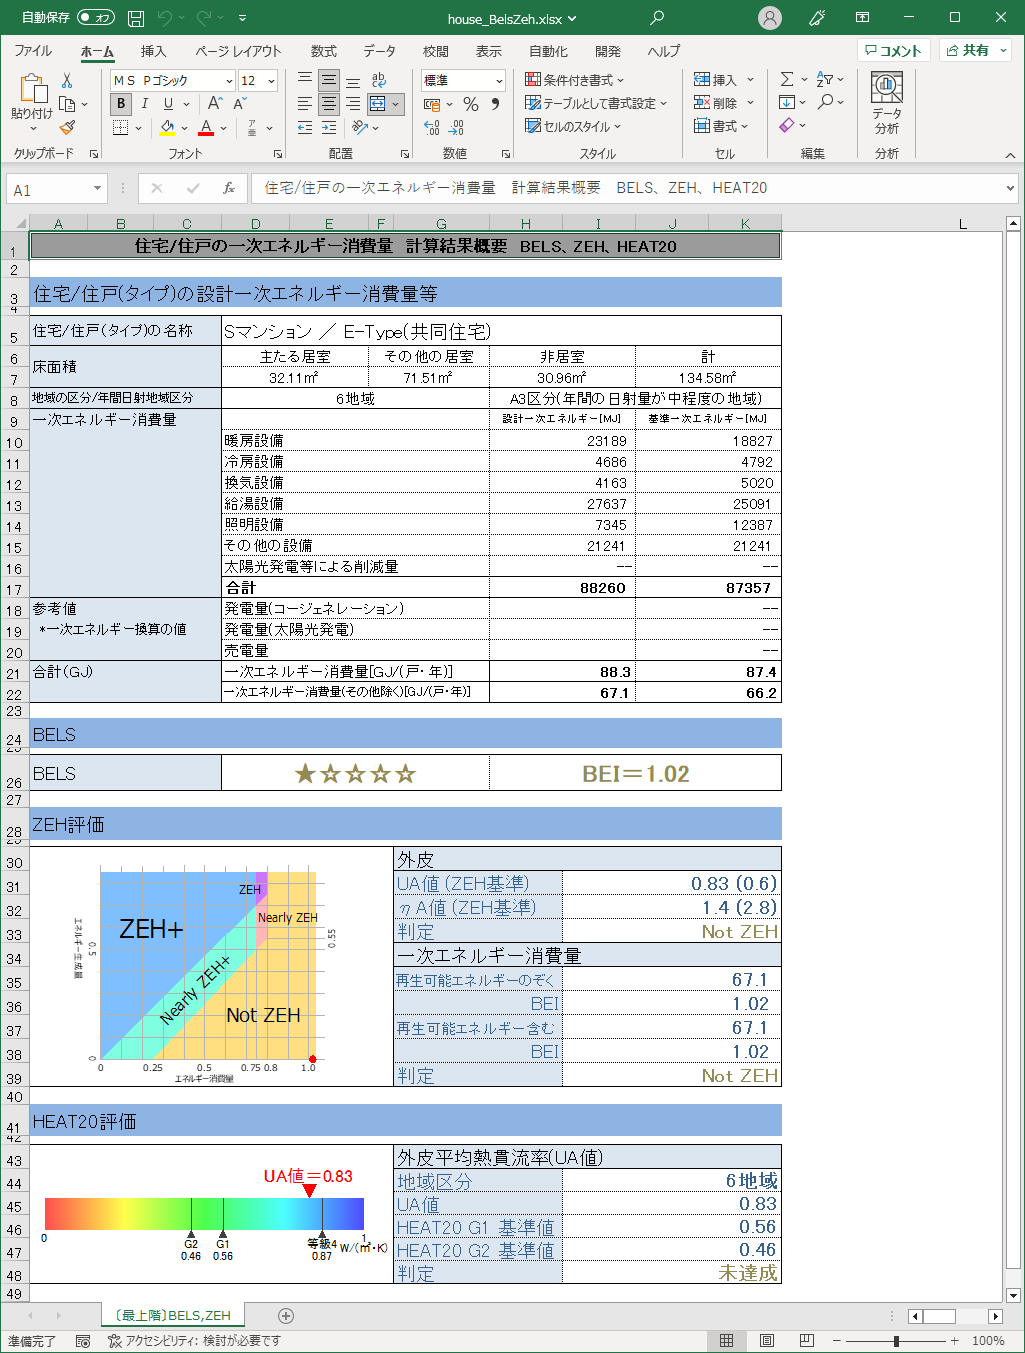Click the Save icon in title bar
This screenshot has height=1353, width=1025.
coord(136,18)
